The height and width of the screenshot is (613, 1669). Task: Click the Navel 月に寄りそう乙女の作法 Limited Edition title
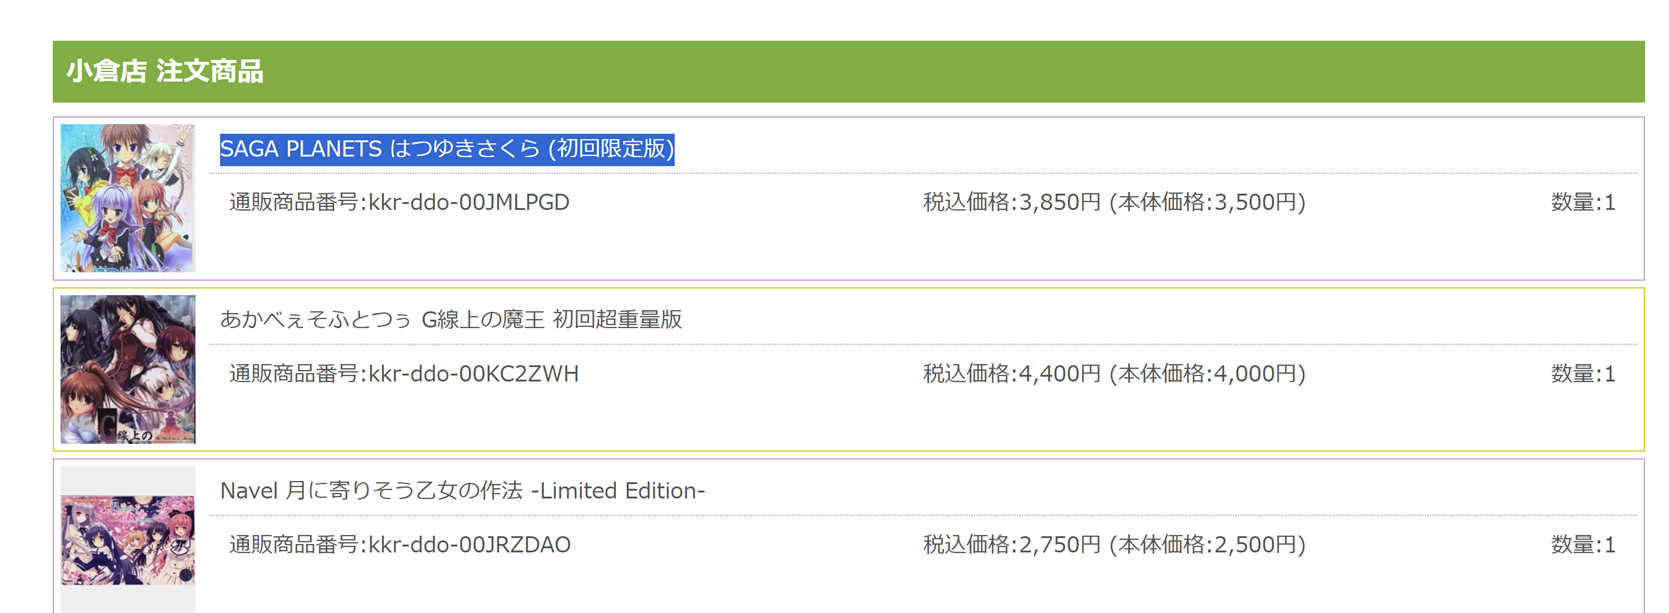[x=462, y=491]
